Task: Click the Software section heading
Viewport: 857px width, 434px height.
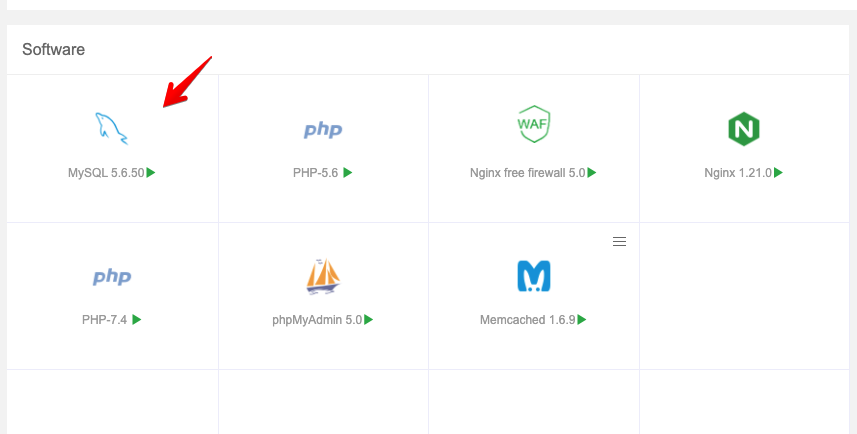Action: (54, 49)
